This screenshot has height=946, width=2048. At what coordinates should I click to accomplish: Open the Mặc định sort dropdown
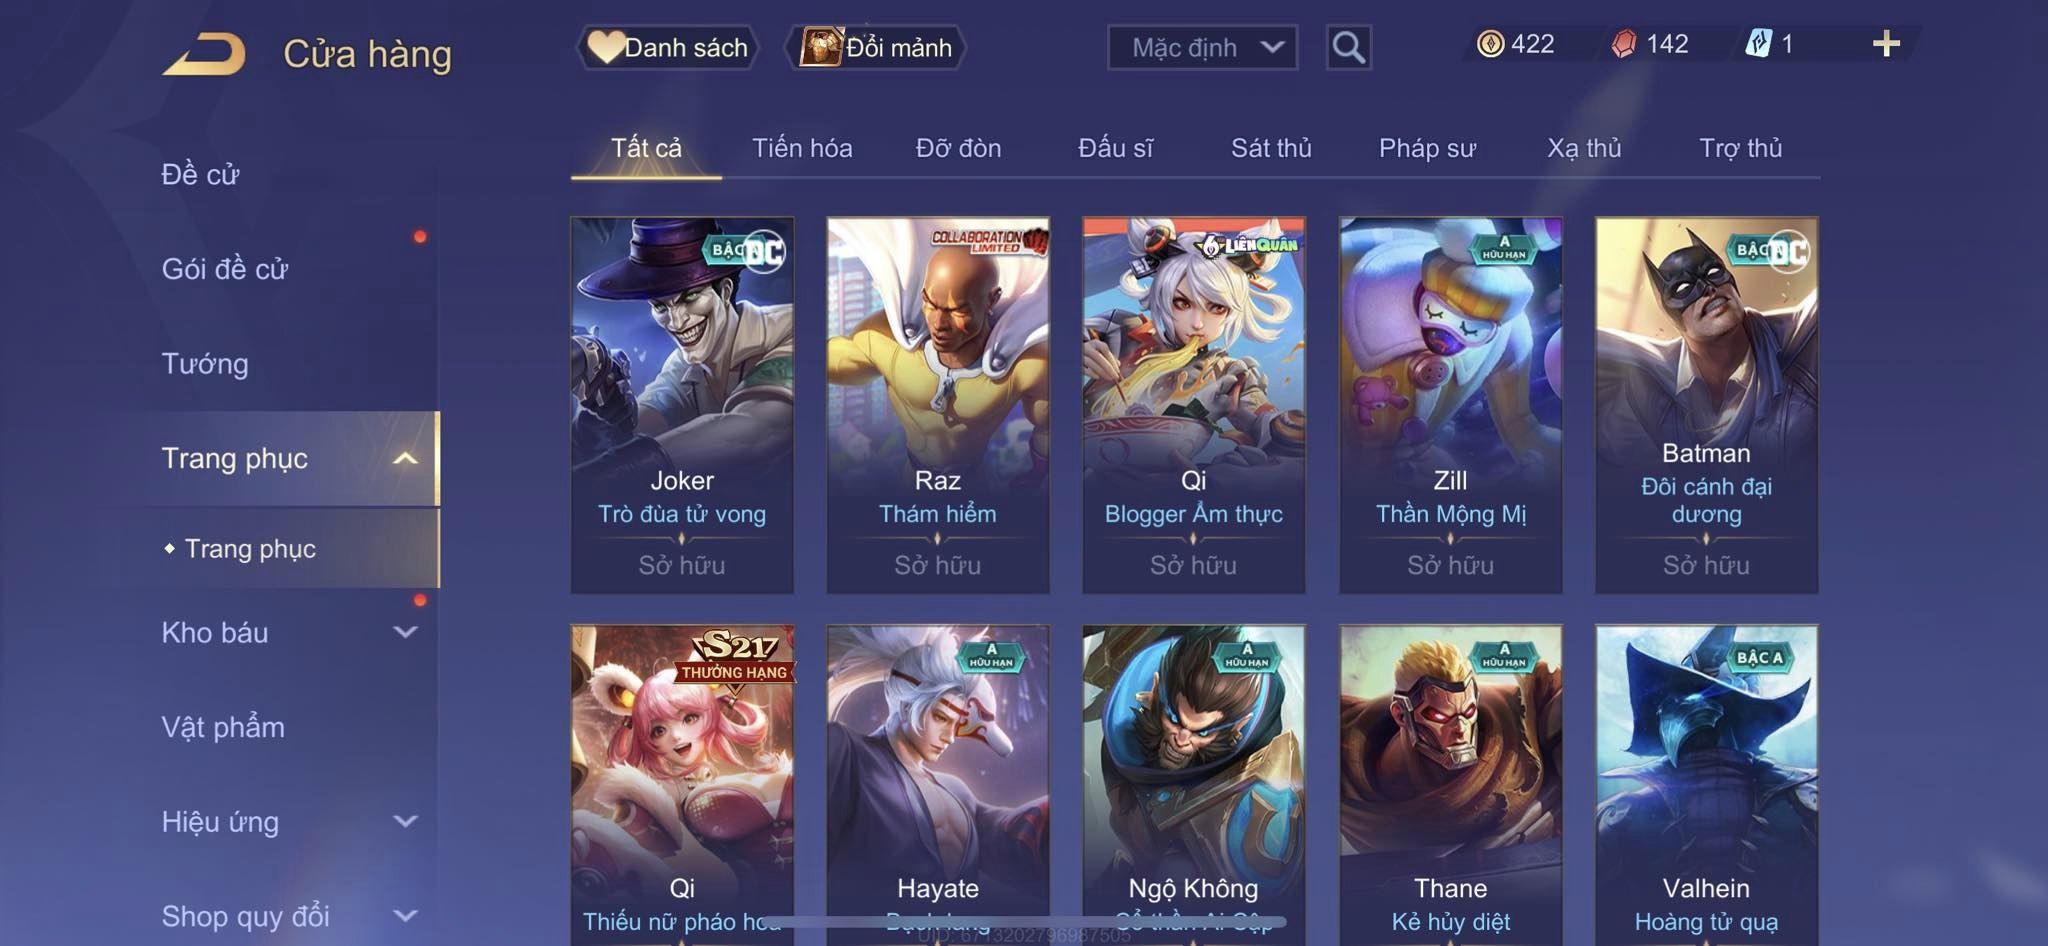coord(1202,47)
